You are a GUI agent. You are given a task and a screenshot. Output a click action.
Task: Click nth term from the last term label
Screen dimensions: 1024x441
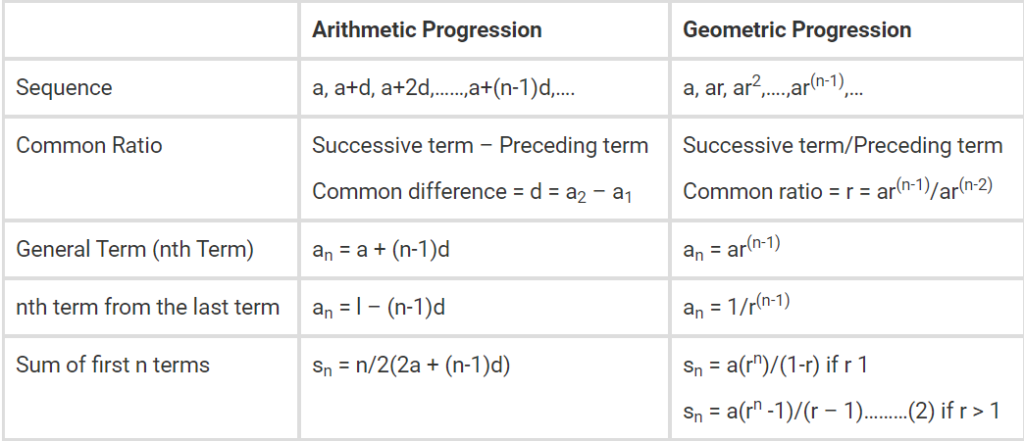coord(148,306)
